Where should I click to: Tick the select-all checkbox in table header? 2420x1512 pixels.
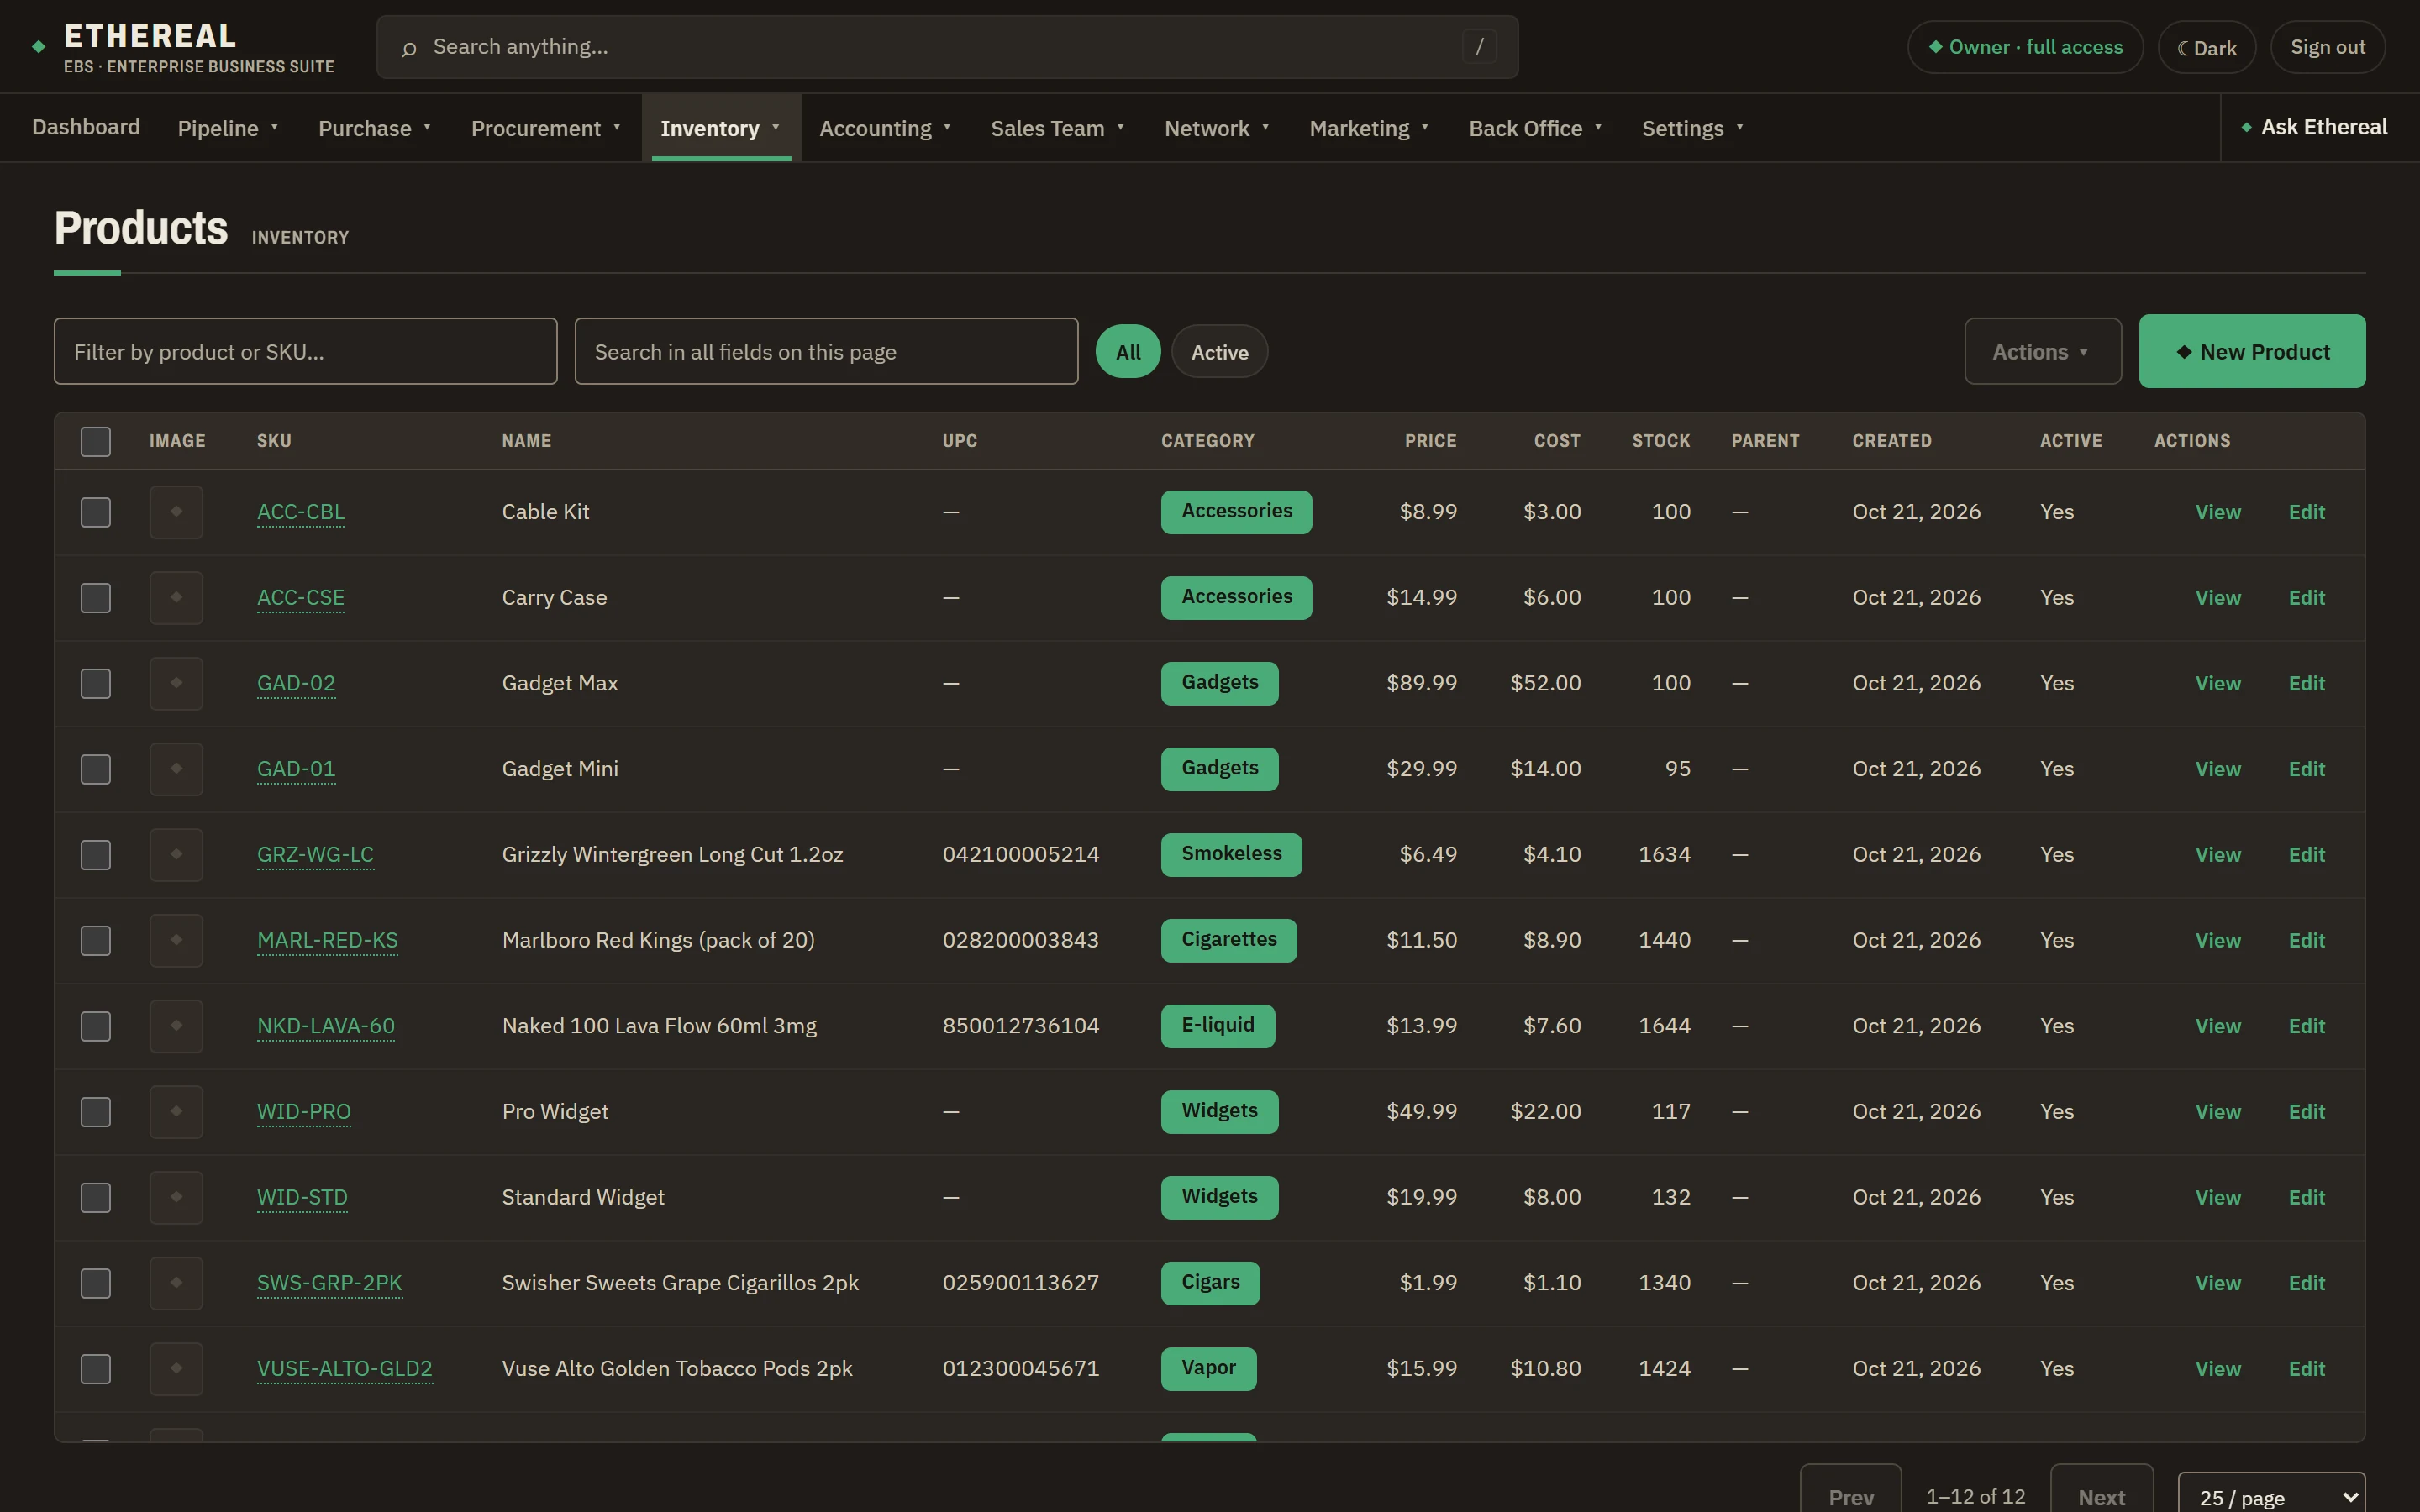pyautogui.click(x=96, y=441)
